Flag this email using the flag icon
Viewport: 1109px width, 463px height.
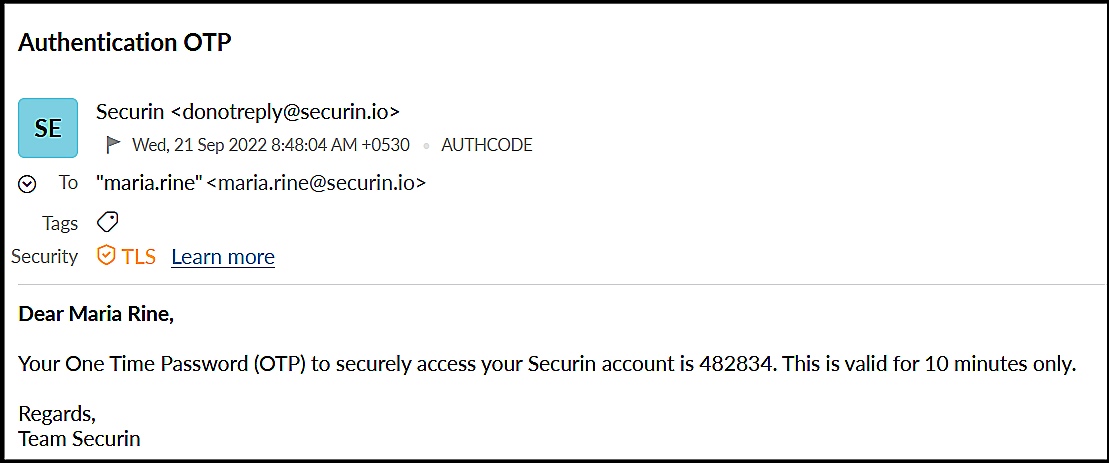pos(114,145)
